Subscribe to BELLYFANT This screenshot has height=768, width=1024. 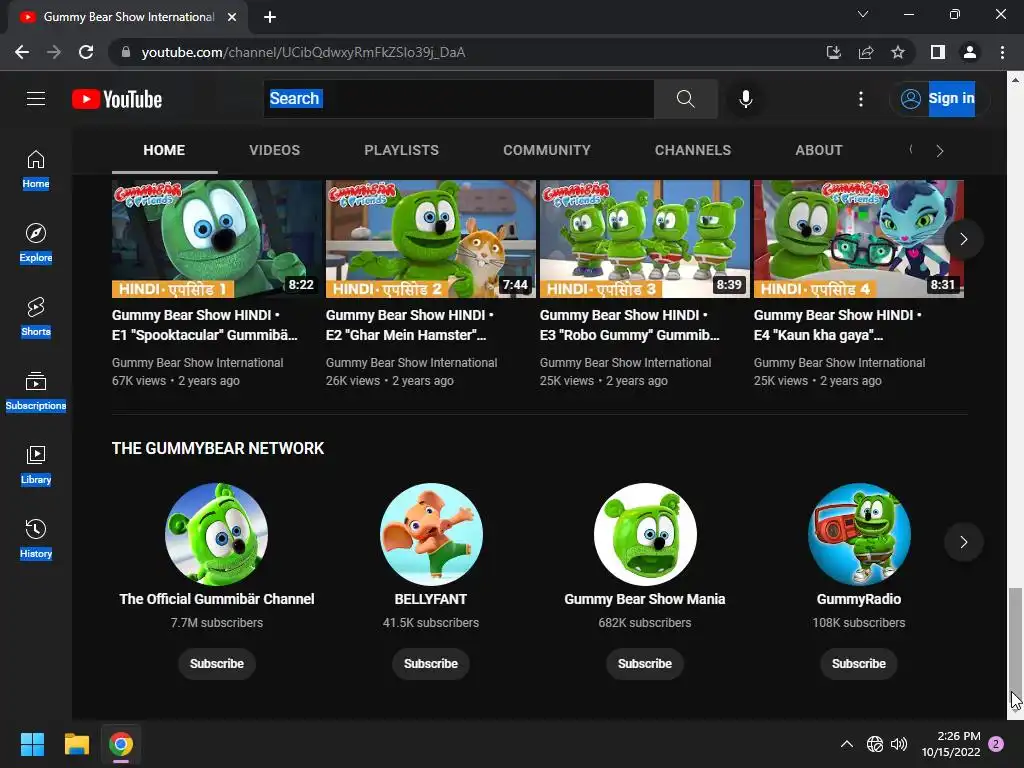[430, 664]
